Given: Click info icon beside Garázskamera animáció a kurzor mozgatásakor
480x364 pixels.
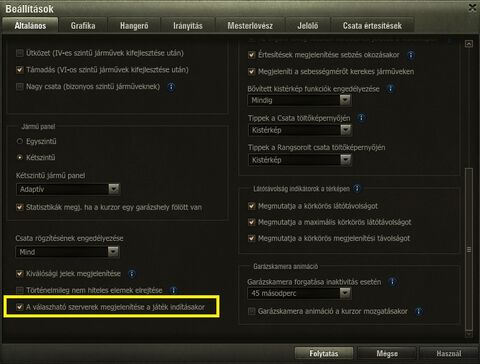Looking at the screenshot, I should (x=419, y=311).
